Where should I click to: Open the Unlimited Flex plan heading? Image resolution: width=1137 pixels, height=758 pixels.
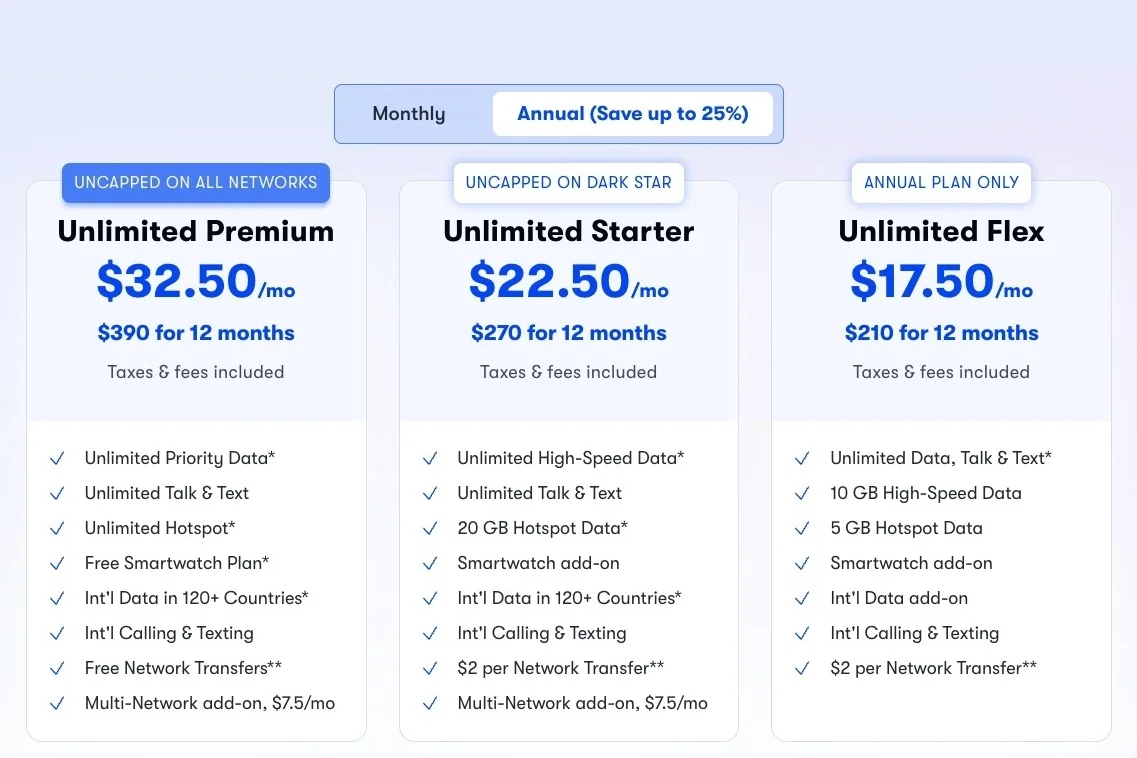point(941,231)
